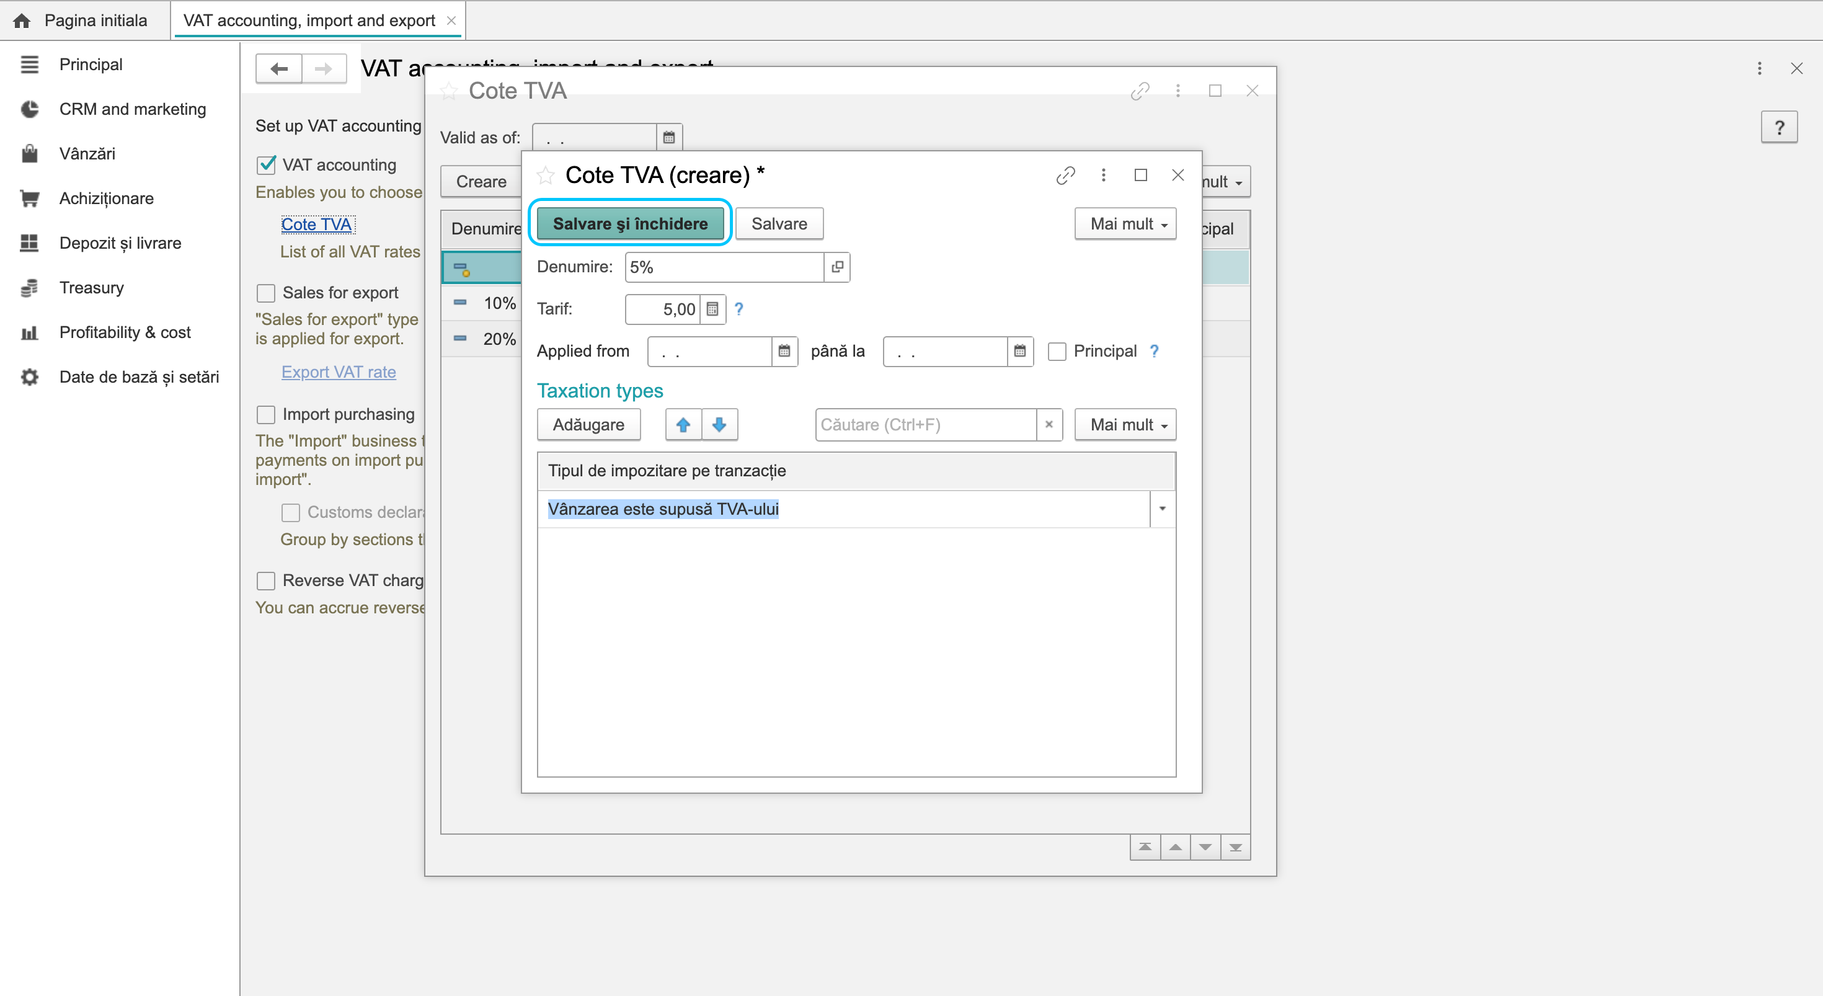This screenshot has height=996, width=1823.
Task: Click help question mark beside Principal checkbox
Action: pyautogui.click(x=1154, y=351)
